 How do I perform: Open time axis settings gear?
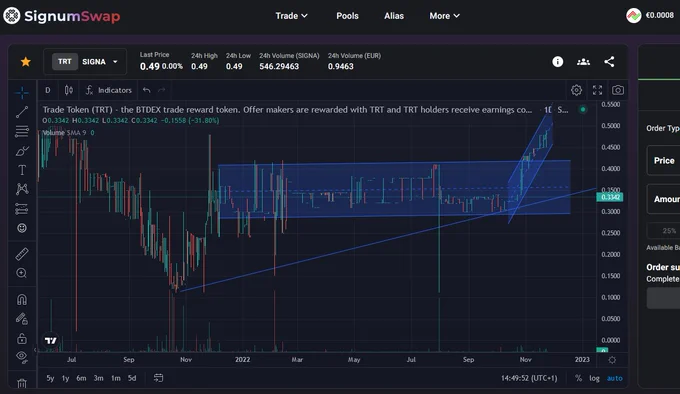coord(612,360)
